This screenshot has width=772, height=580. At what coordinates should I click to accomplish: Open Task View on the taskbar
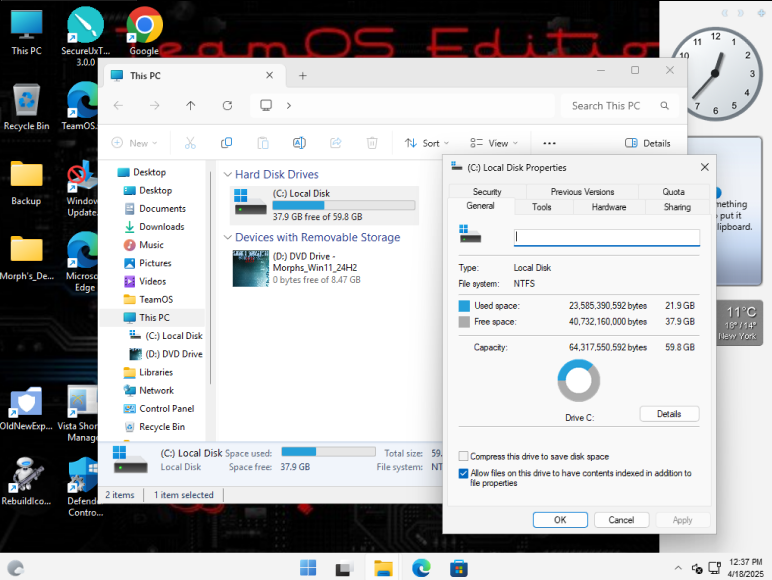[344, 568]
